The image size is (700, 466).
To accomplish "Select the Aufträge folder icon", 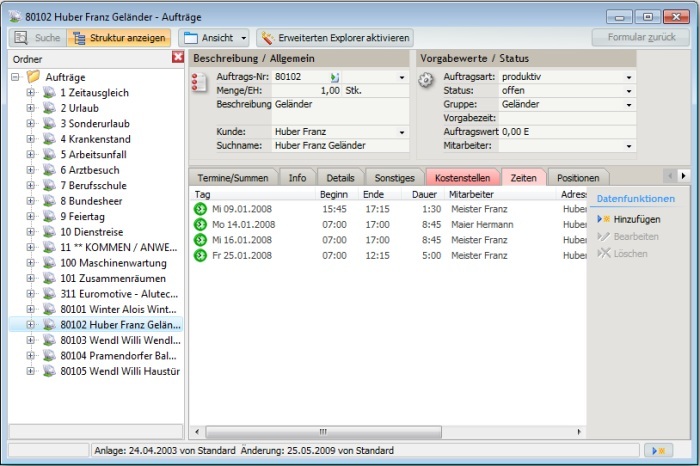I will coord(33,77).
